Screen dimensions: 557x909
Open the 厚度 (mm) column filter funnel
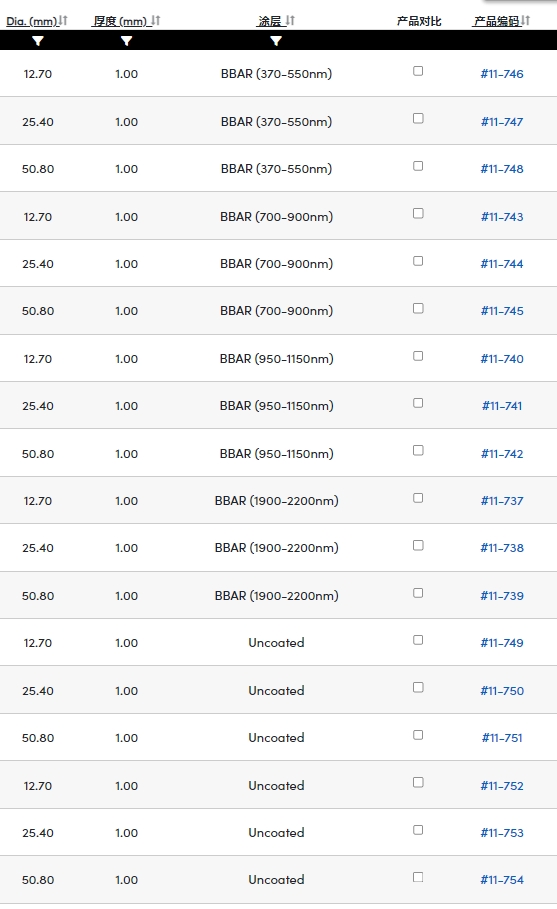(x=126, y=41)
